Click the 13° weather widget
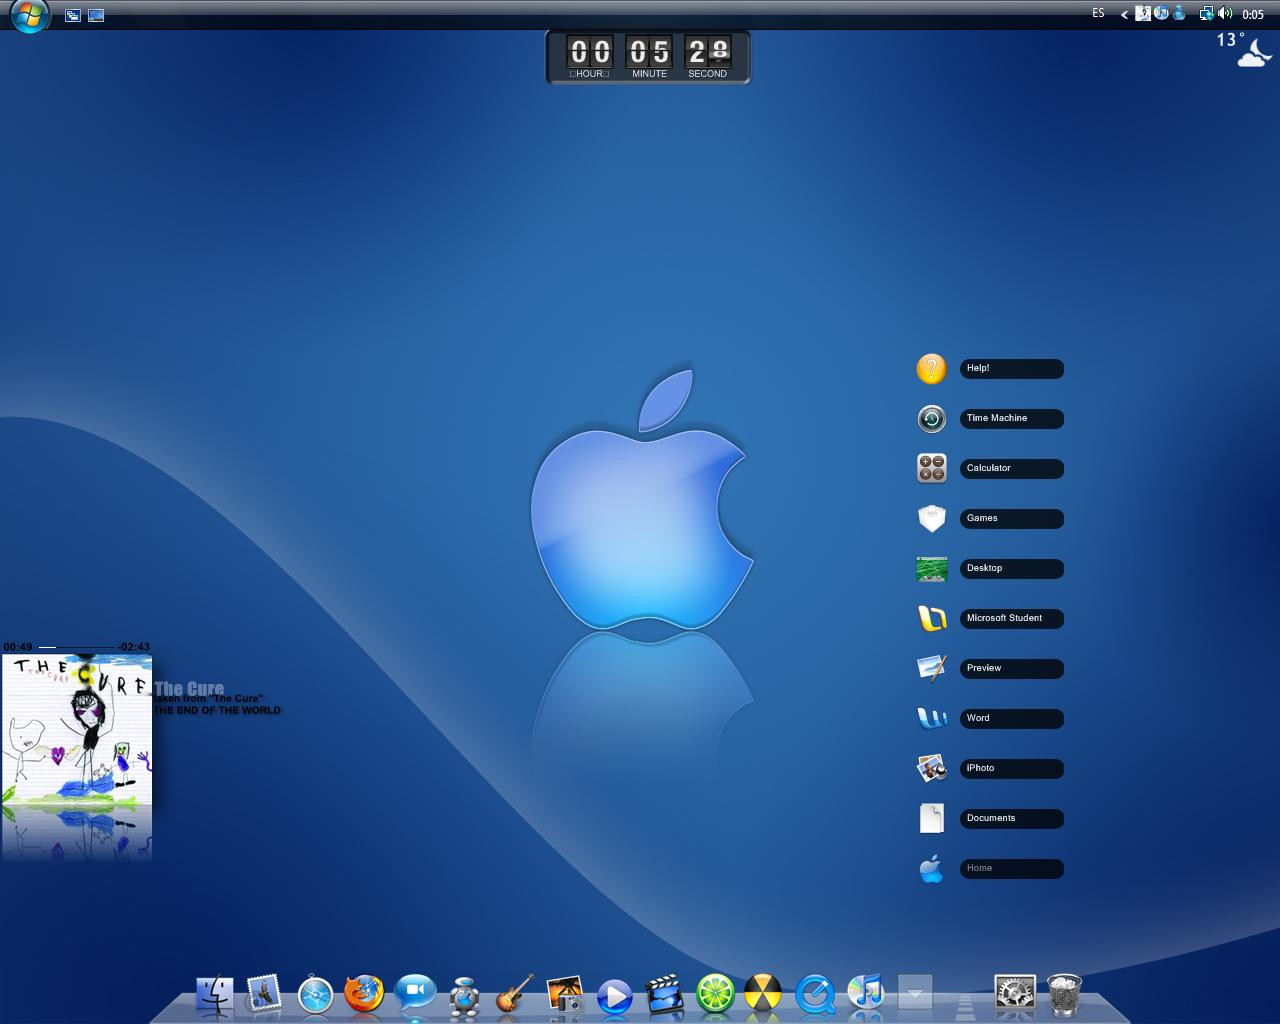The image size is (1280, 1024). tap(1245, 50)
